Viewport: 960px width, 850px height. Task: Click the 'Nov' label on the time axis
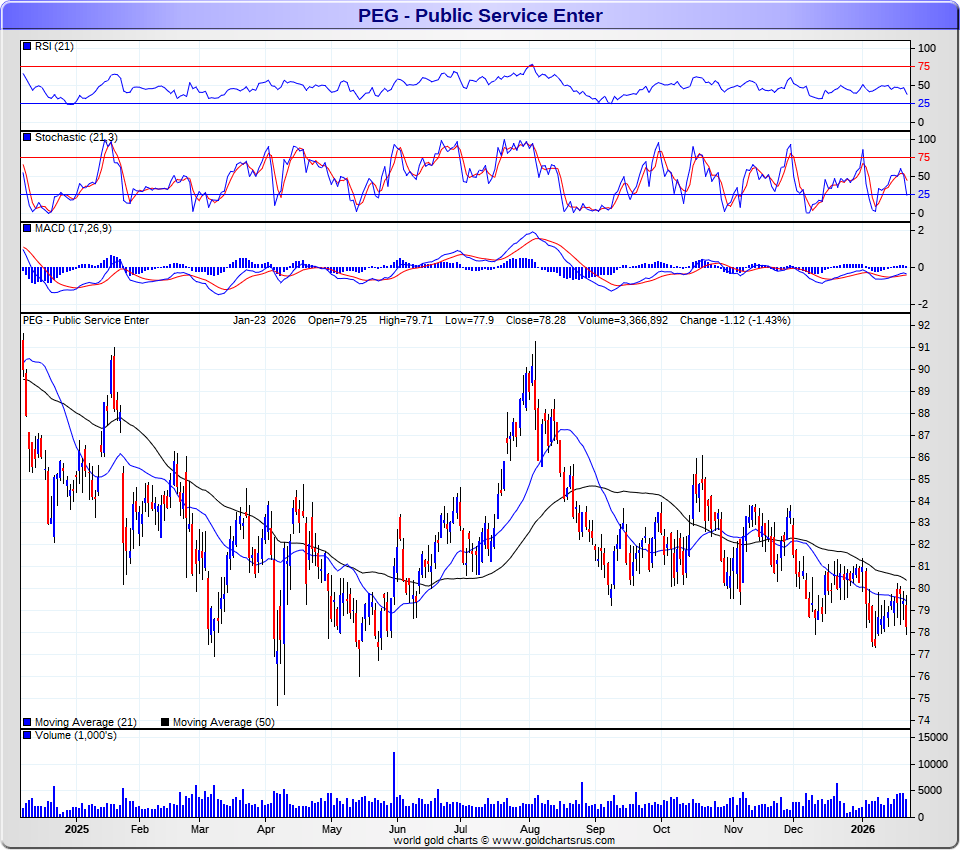pyautogui.click(x=733, y=829)
